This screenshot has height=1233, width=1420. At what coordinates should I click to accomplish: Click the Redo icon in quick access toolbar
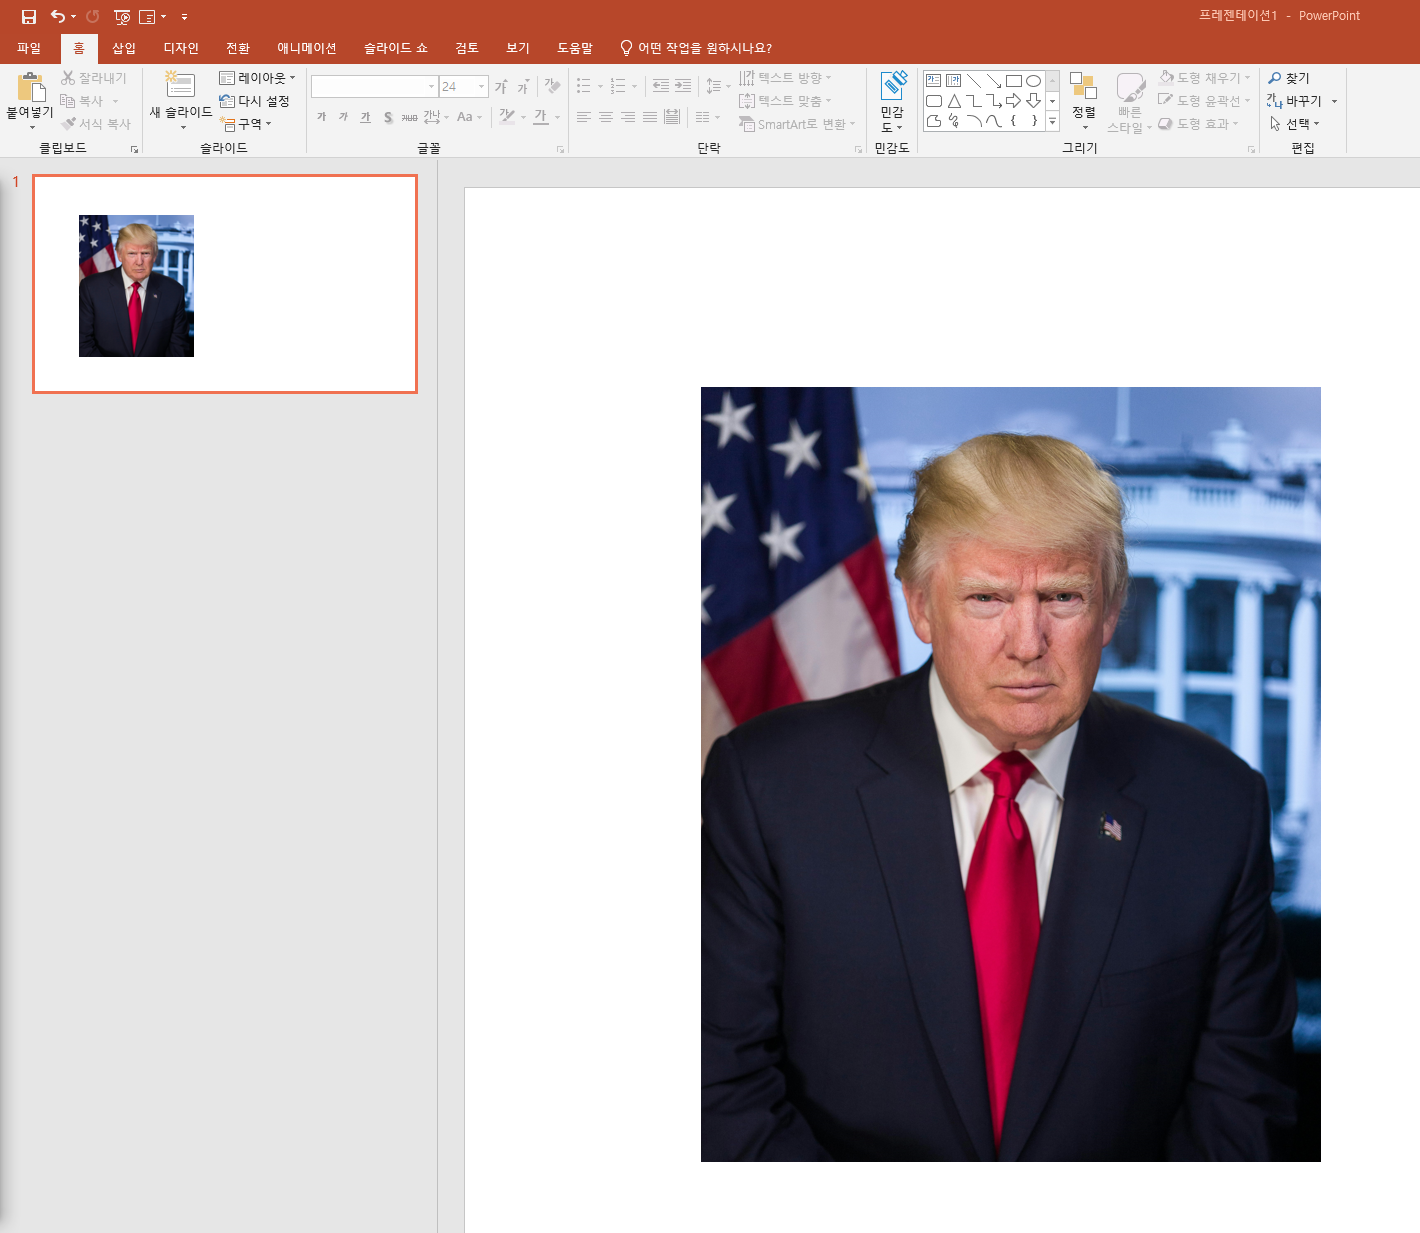[93, 16]
